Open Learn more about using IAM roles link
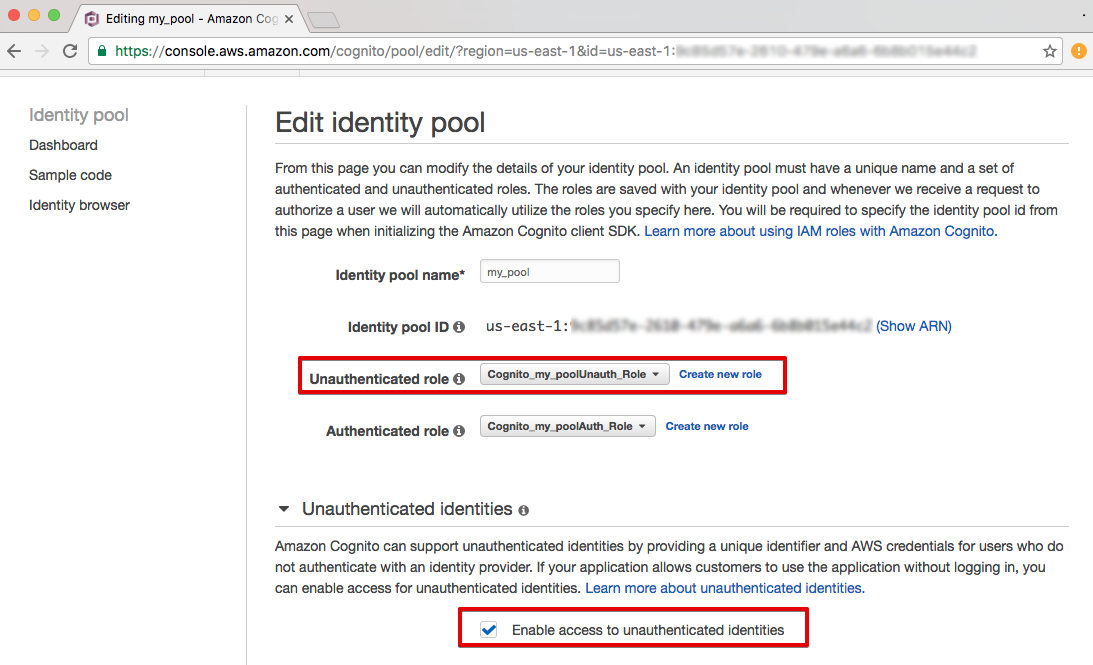This screenshot has height=665, width=1093. pos(820,231)
